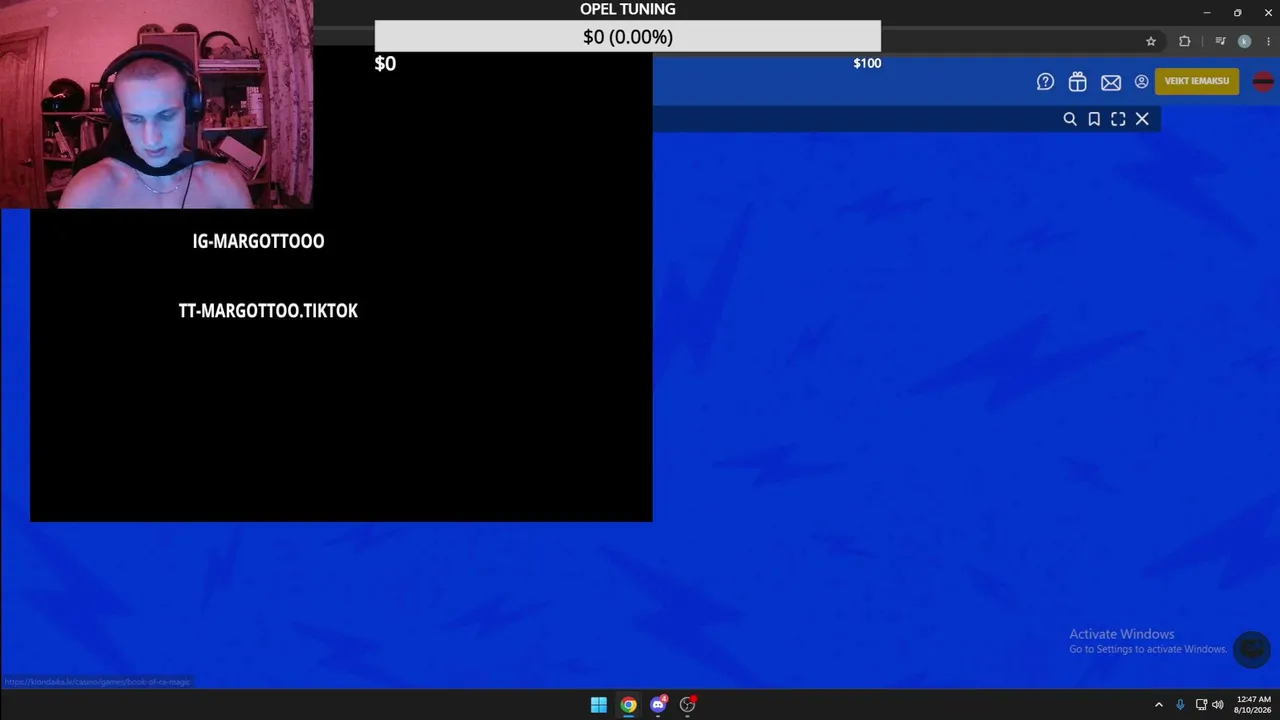Open the help chat question icon
Image resolution: width=1280 pixels, height=720 pixels.
point(1045,82)
